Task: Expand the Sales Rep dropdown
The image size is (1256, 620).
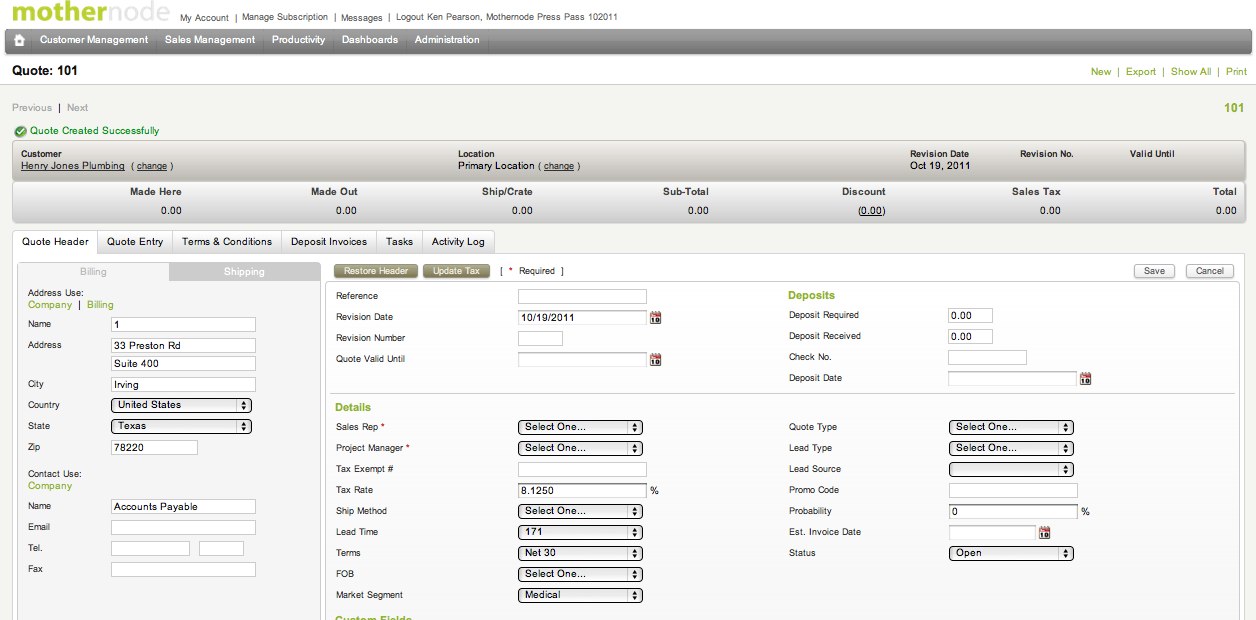Action: click(x=580, y=427)
